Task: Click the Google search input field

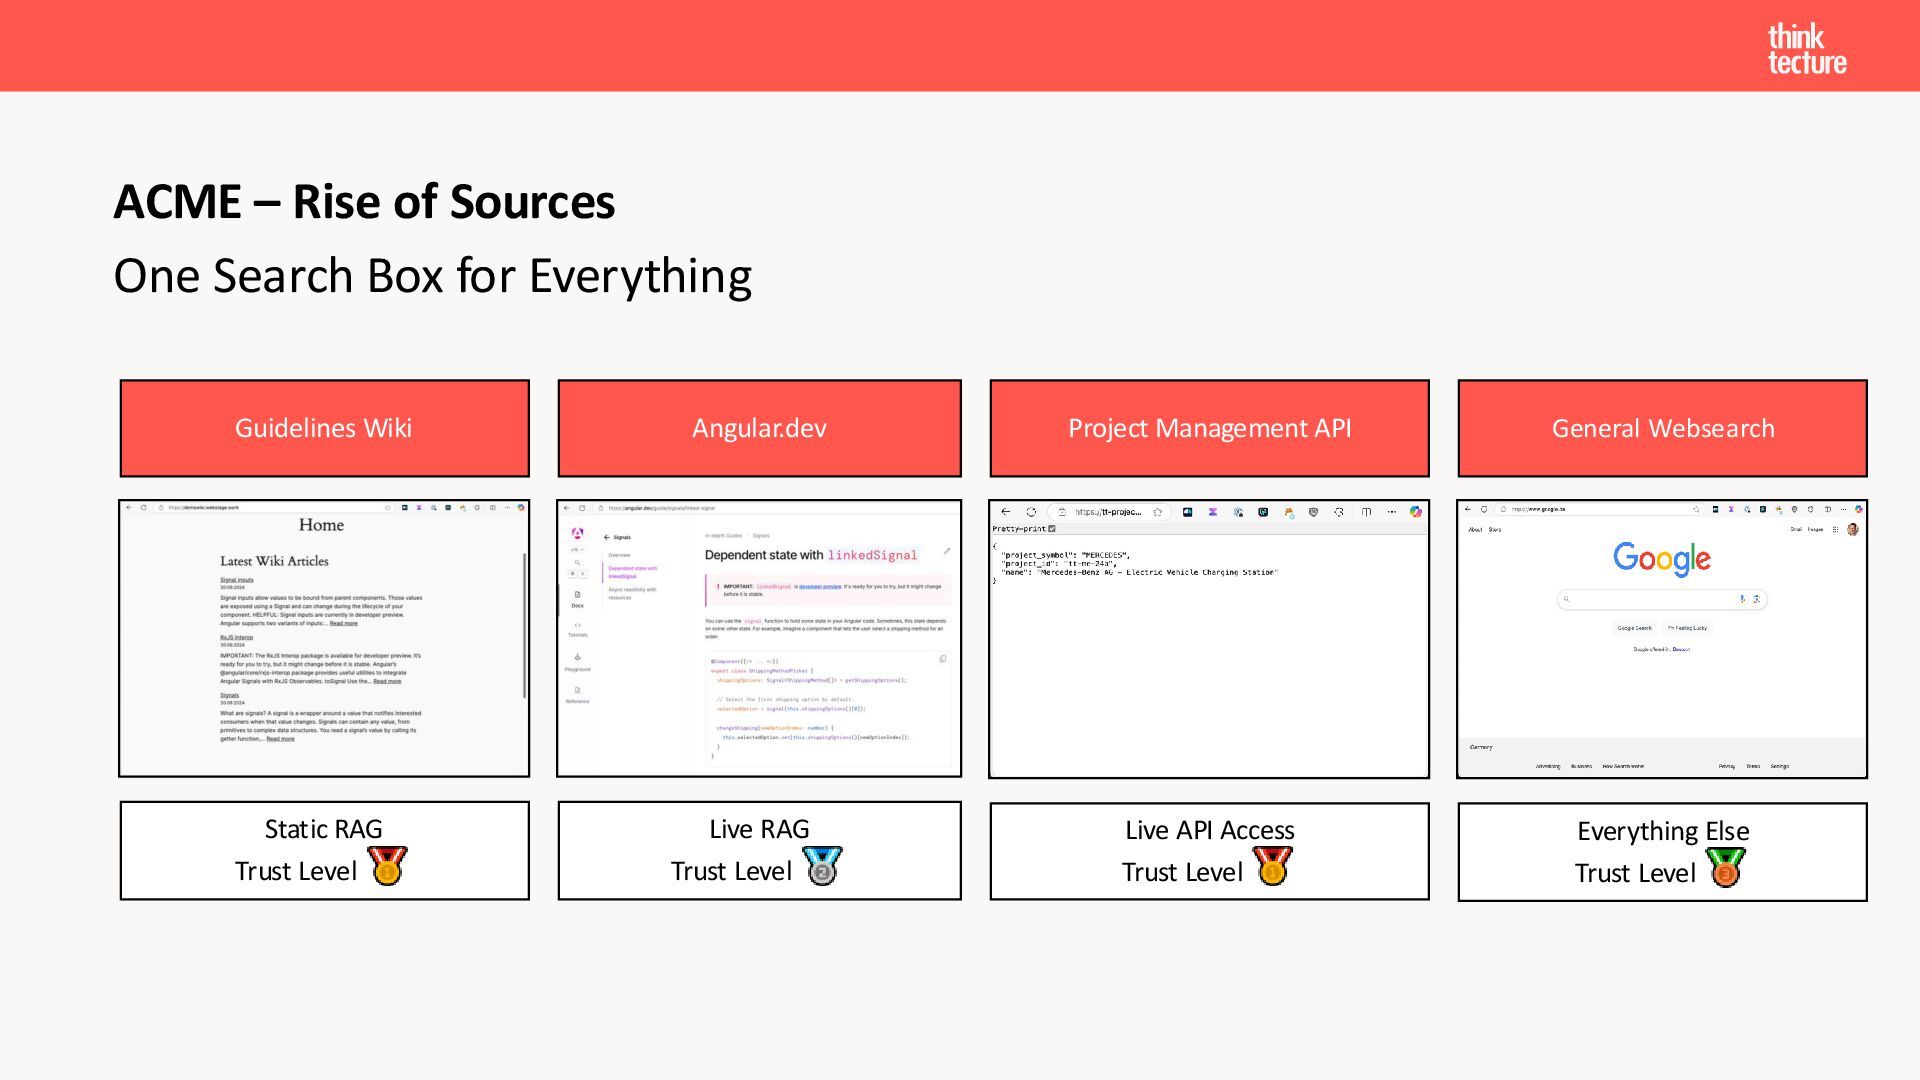Action: (1650, 599)
